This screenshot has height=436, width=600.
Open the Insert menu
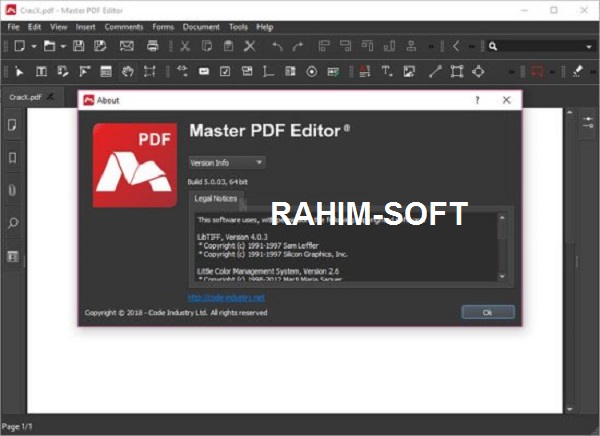tap(85, 27)
